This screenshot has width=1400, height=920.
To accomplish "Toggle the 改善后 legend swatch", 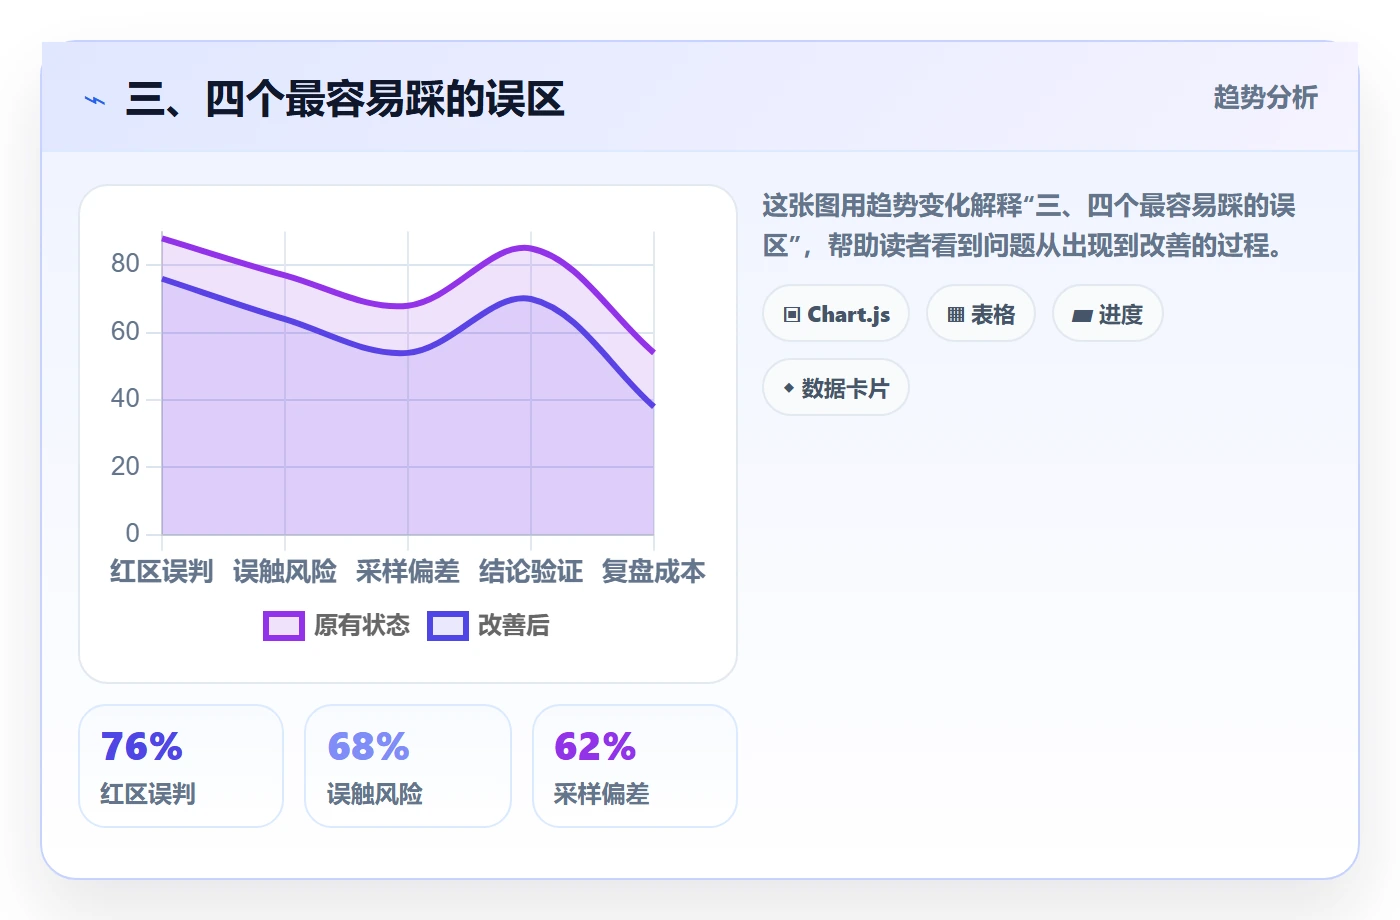I will coord(448,626).
